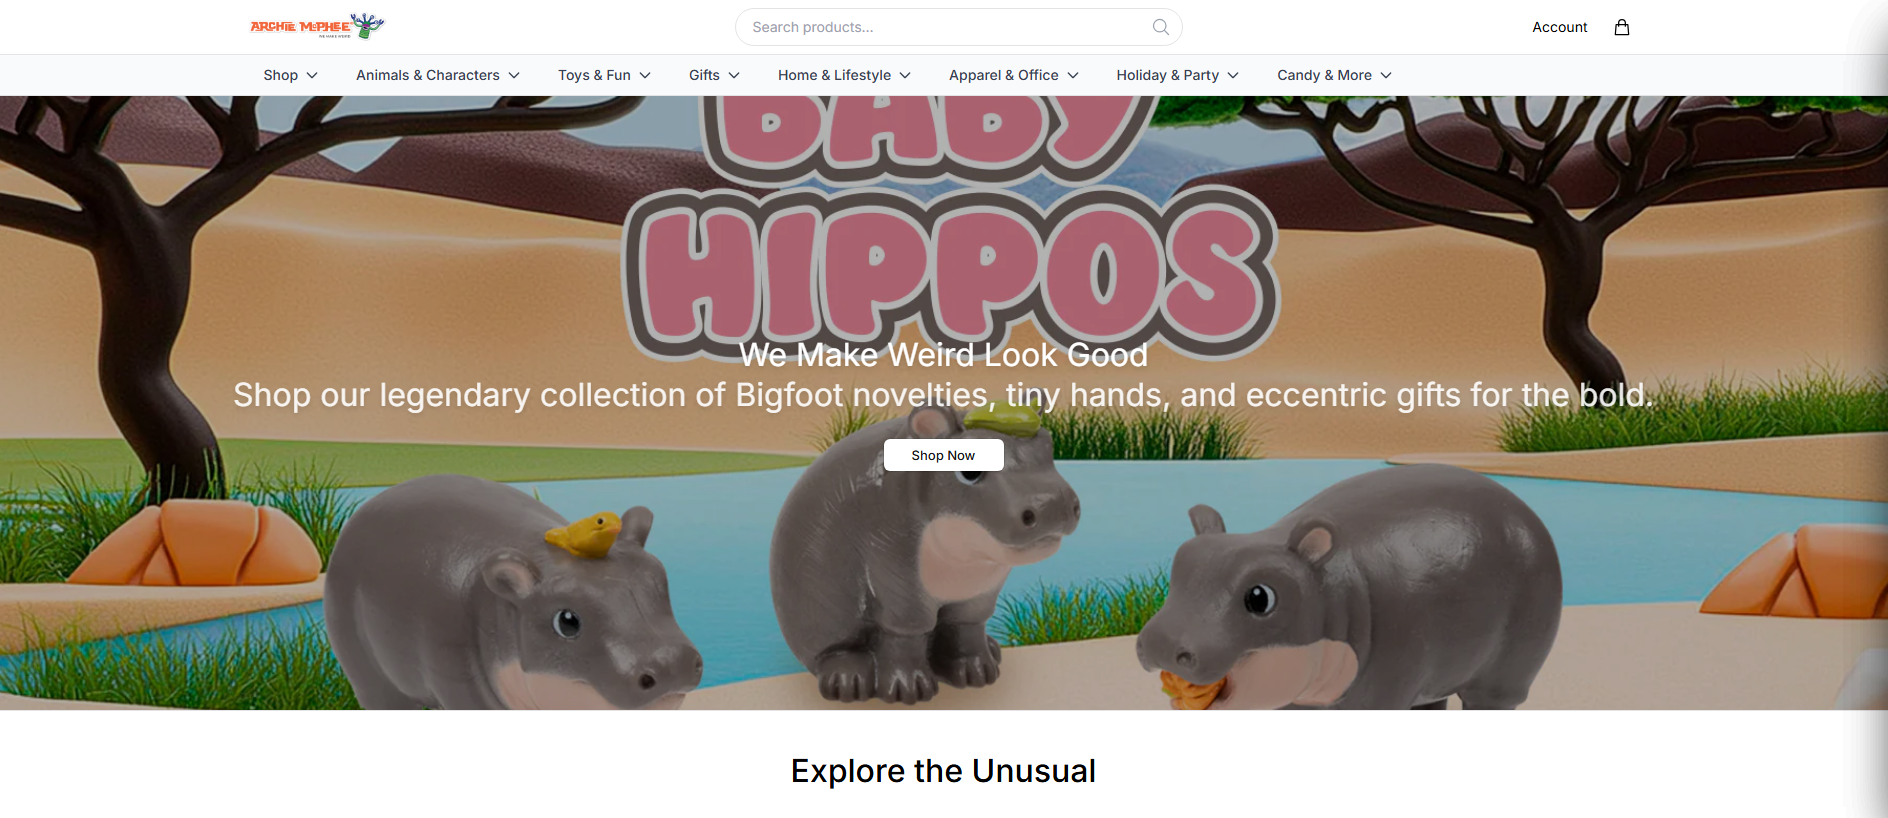Viewport: 1888px width, 818px height.
Task: Click the search magnifier icon
Action: click(1160, 27)
